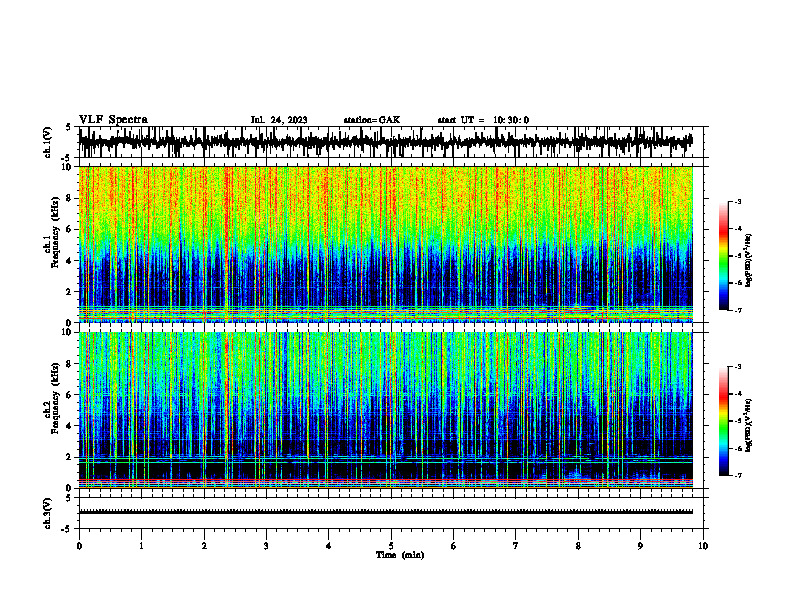Viewport: 792px width, 612px height.
Task: Click the "-7" bottom label of the ch.2 colorbar
Action: [738, 475]
